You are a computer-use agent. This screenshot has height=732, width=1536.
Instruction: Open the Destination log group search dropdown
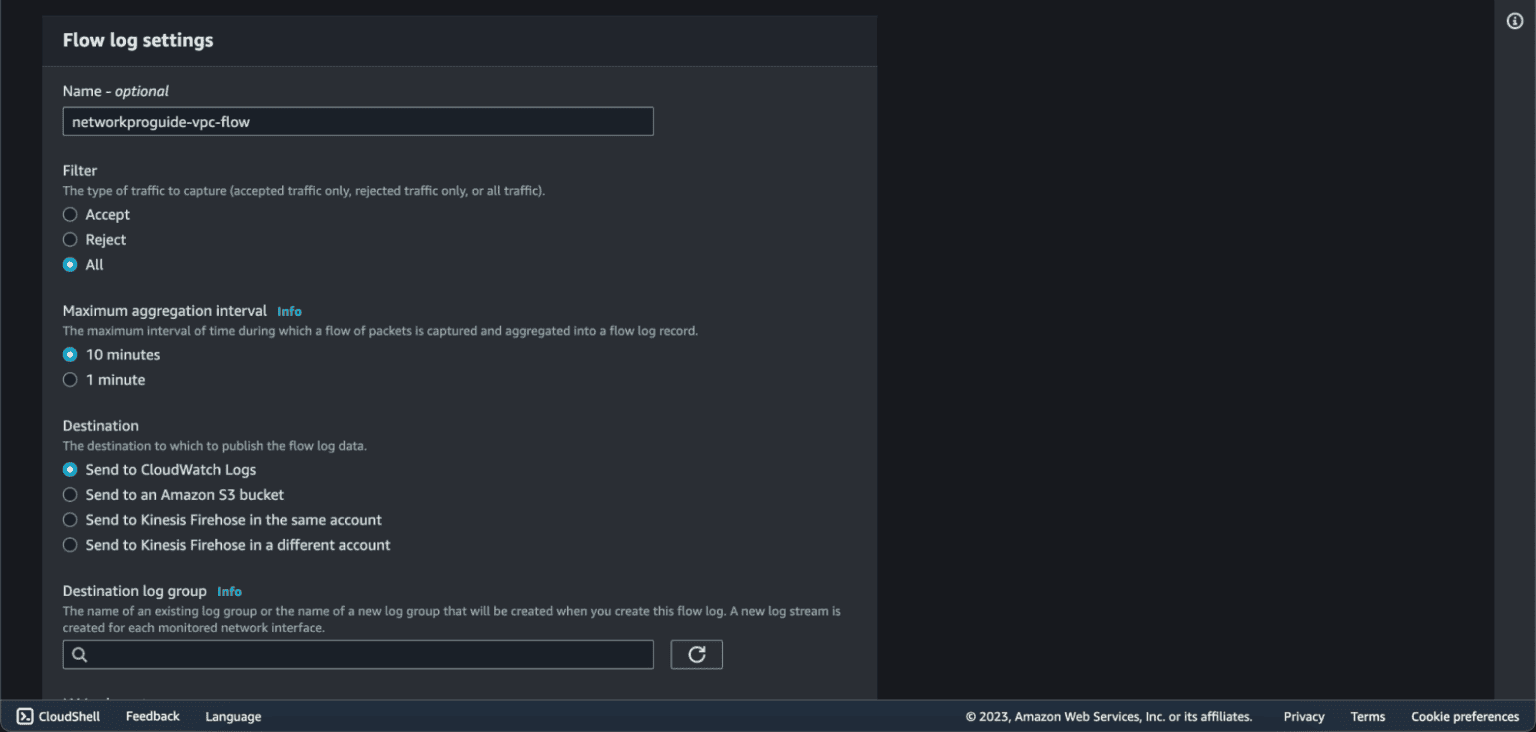[358, 654]
